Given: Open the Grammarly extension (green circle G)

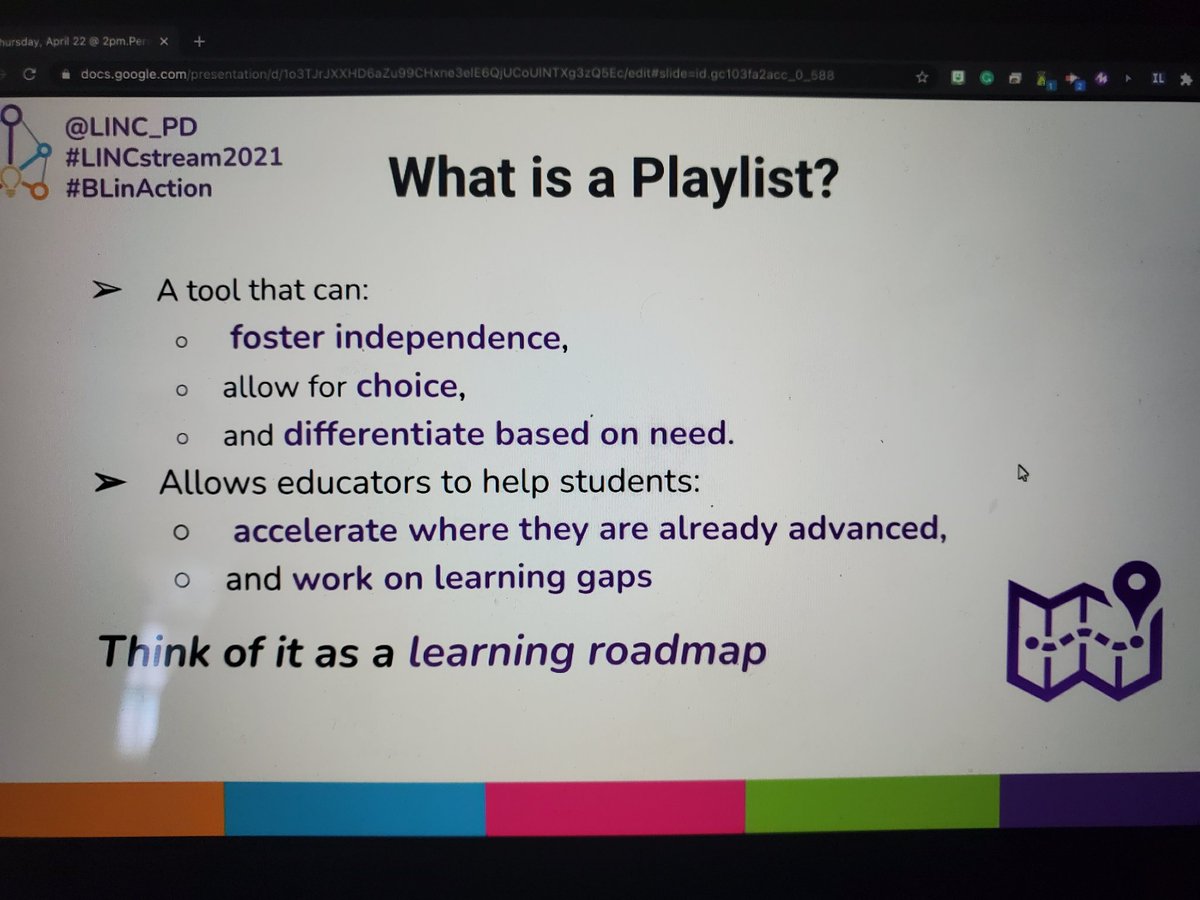Looking at the screenshot, I should (x=985, y=77).
